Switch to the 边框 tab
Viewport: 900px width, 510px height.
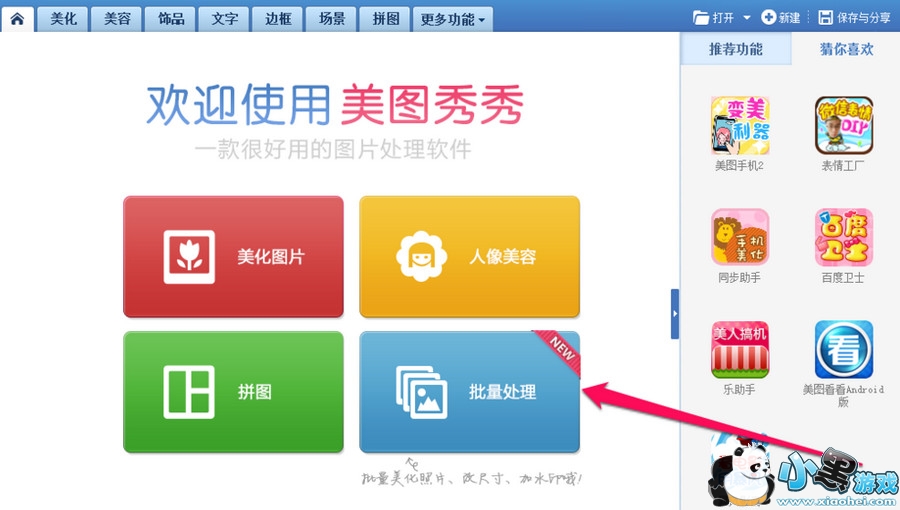click(278, 19)
